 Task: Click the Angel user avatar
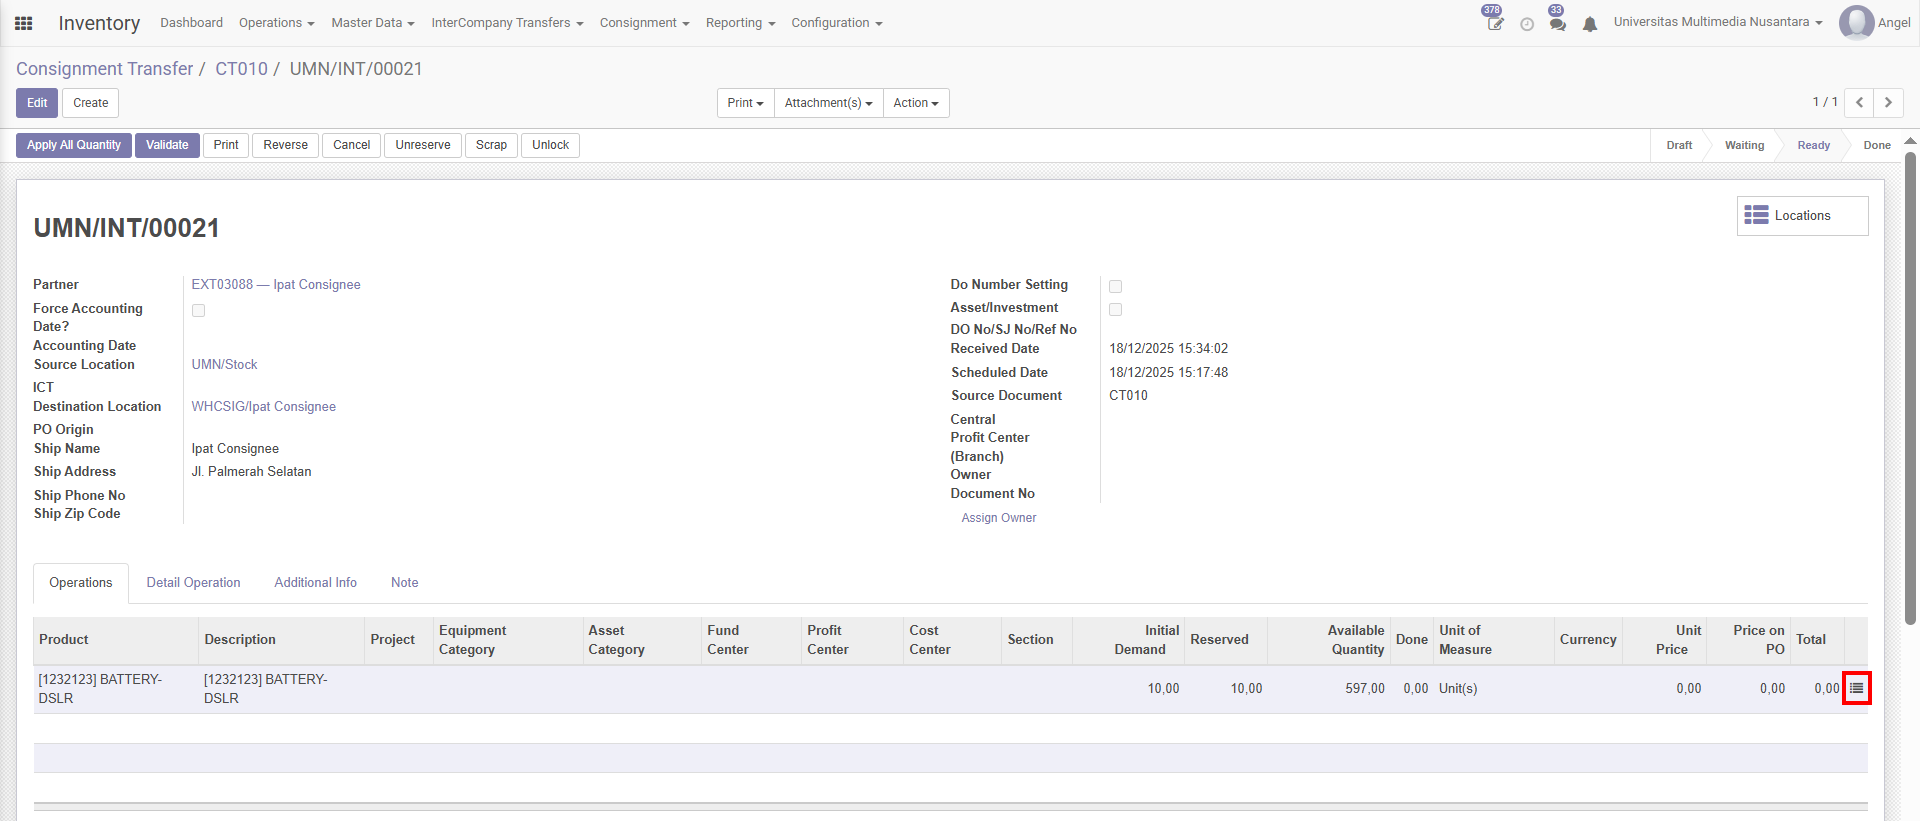click(x=1856, y=22)
